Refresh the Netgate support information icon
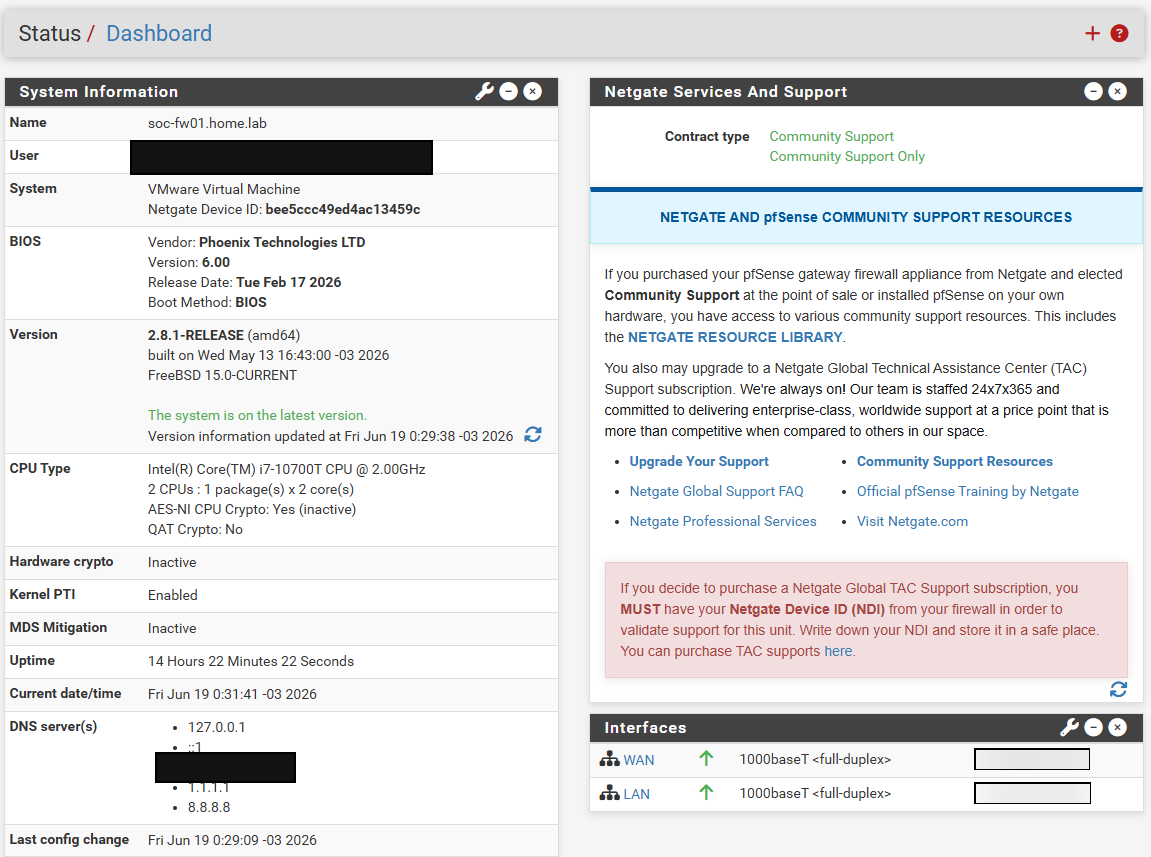This screenshot has height=857, width=1151. point(1118,689)
